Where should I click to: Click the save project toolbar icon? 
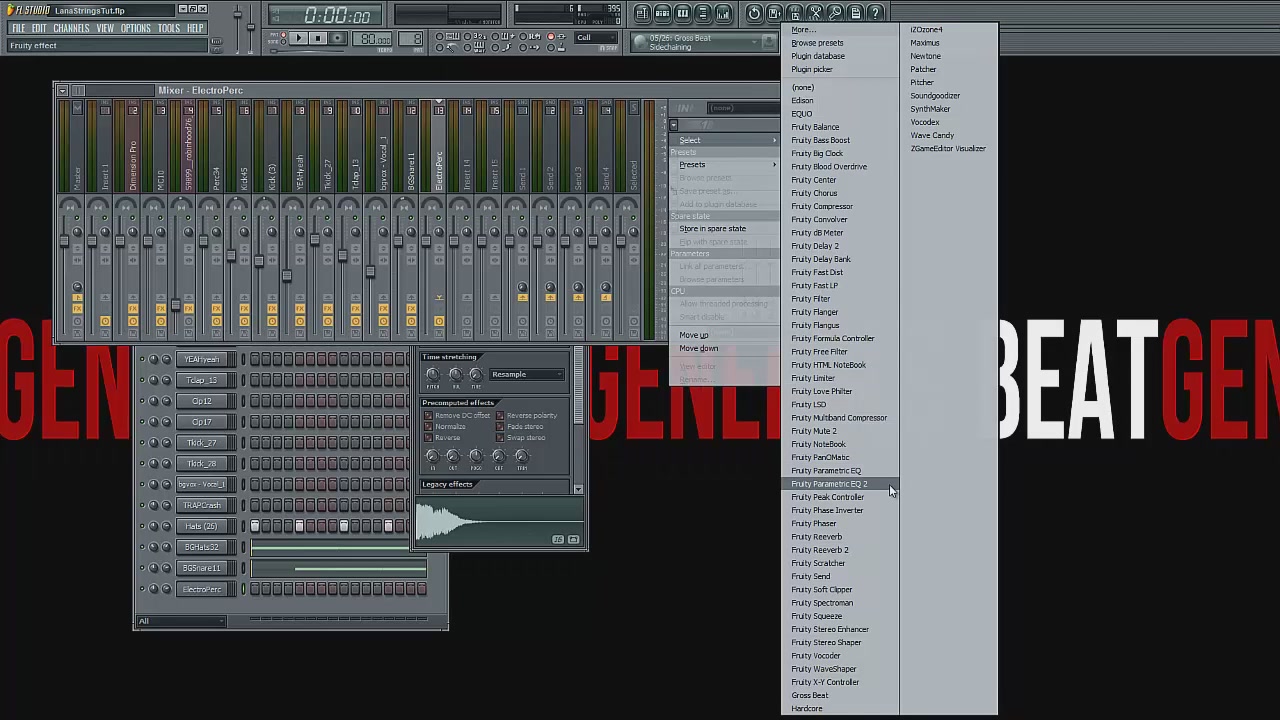(774, 13)
